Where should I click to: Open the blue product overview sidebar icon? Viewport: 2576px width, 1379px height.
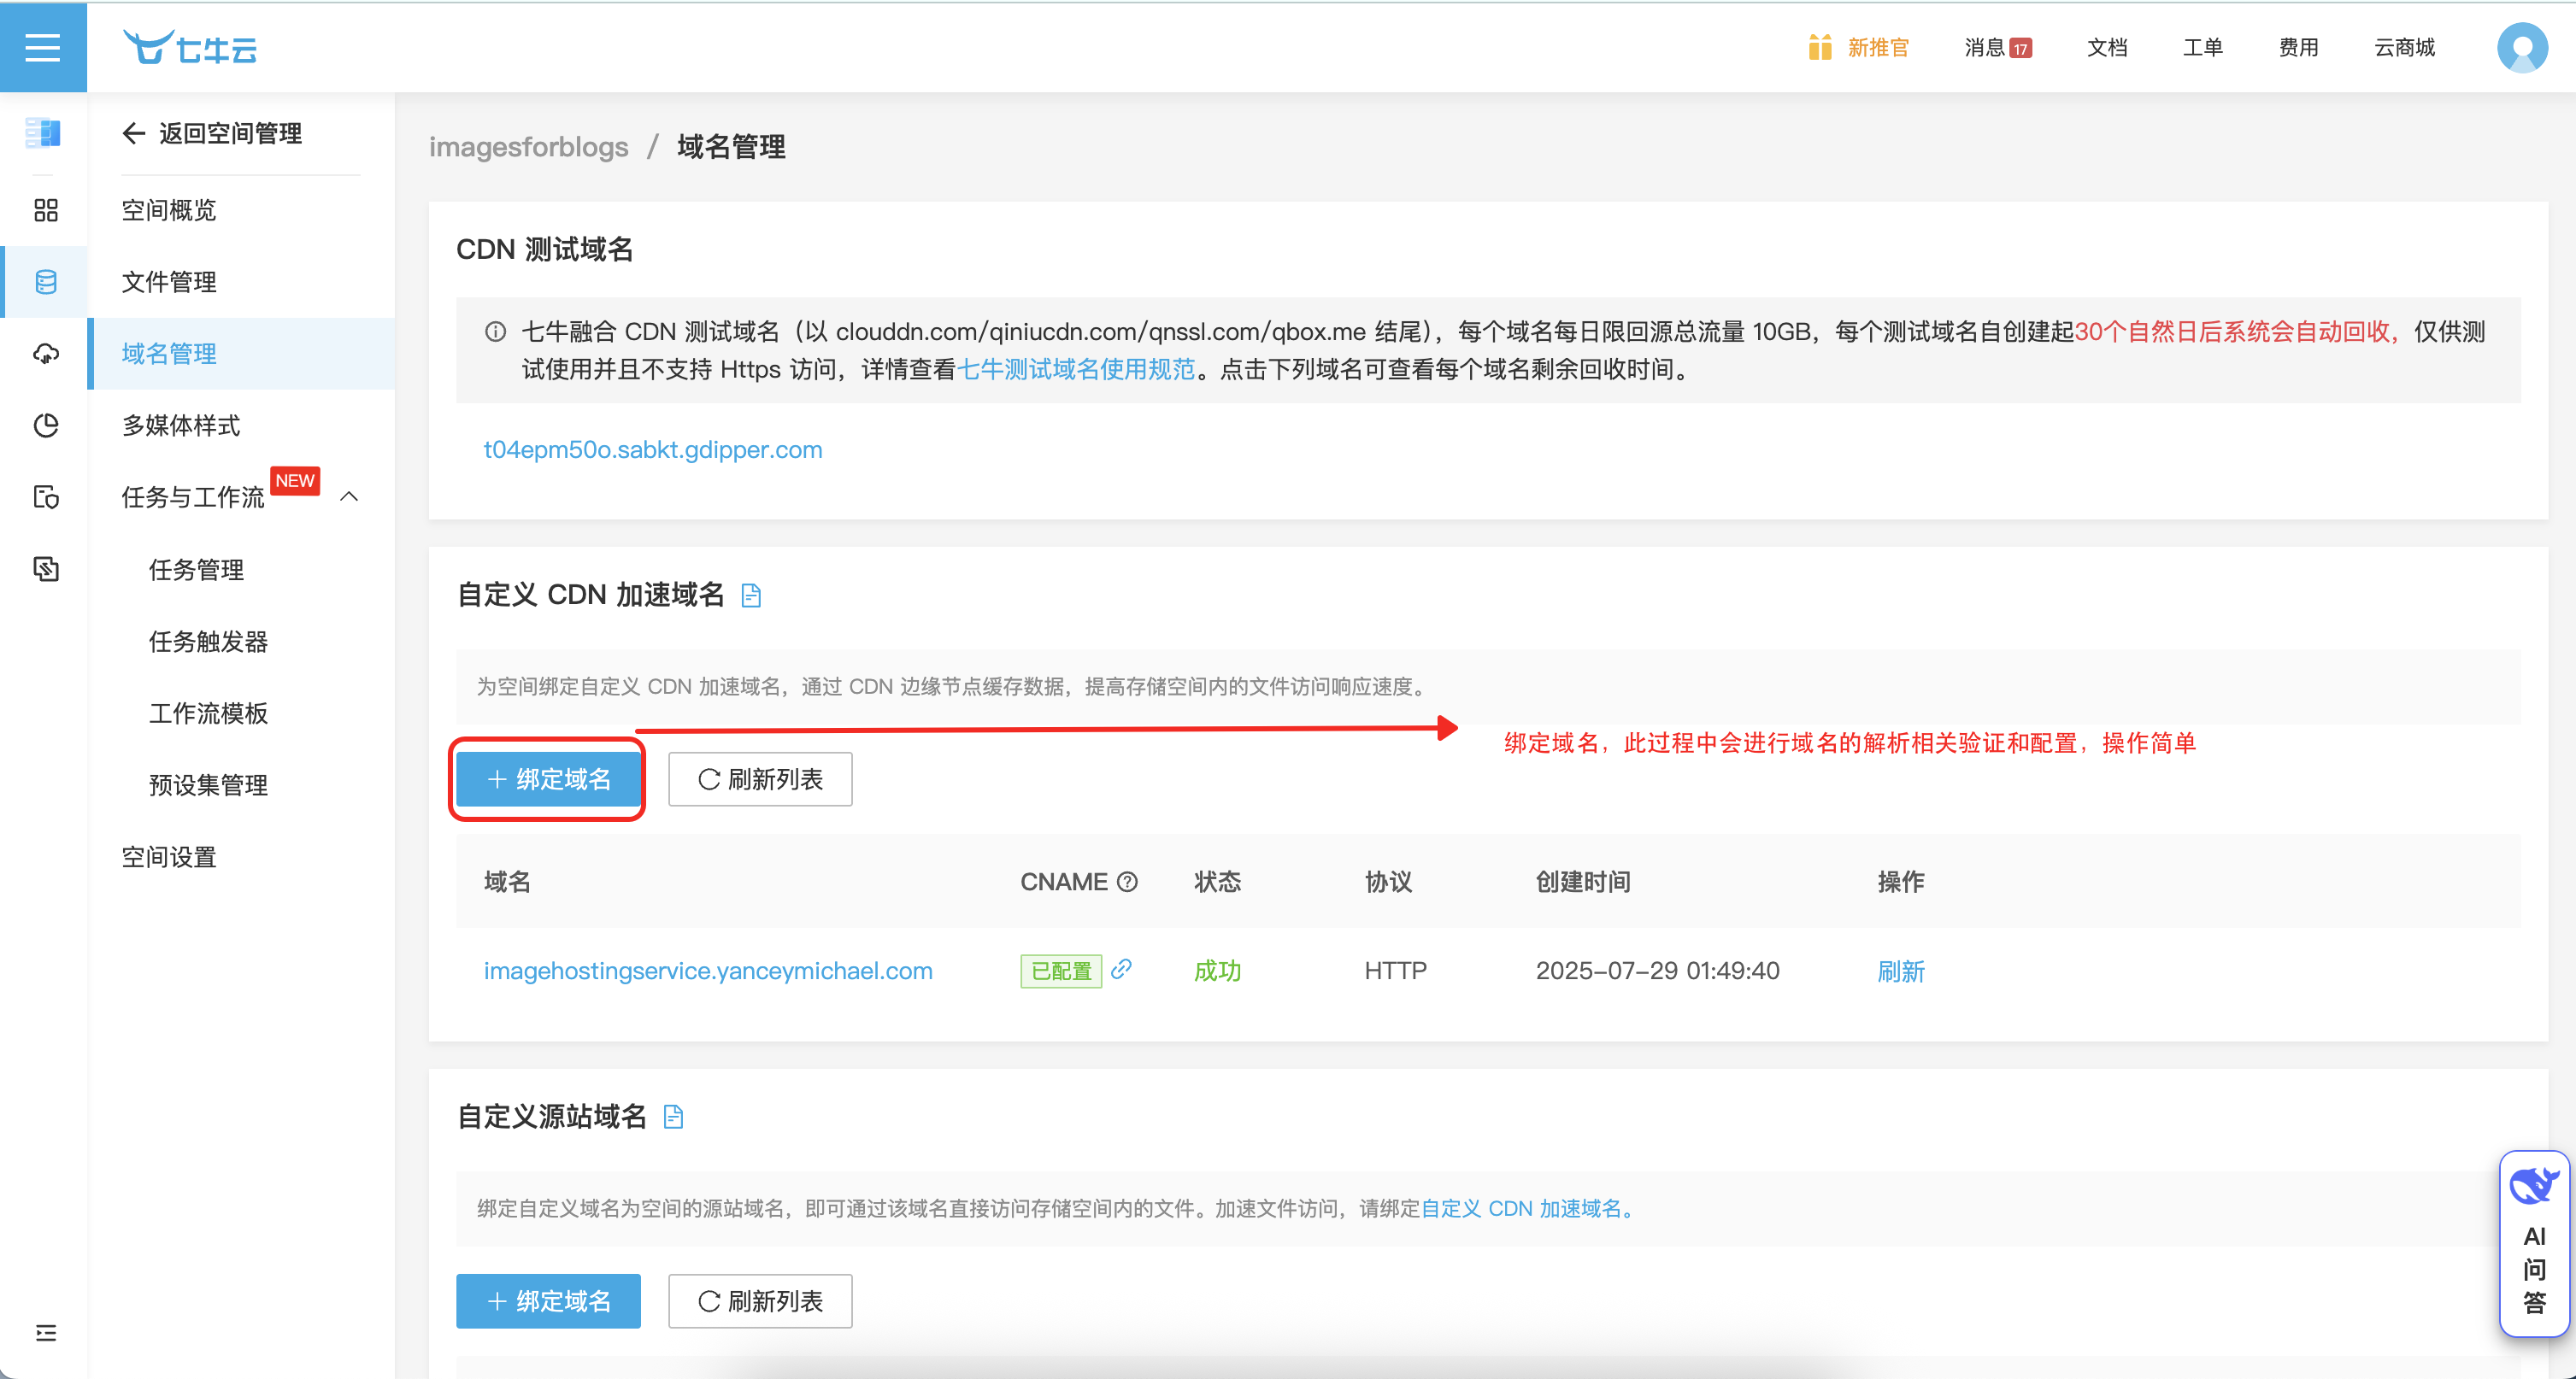pyautogui.click(x=43, y=132)
